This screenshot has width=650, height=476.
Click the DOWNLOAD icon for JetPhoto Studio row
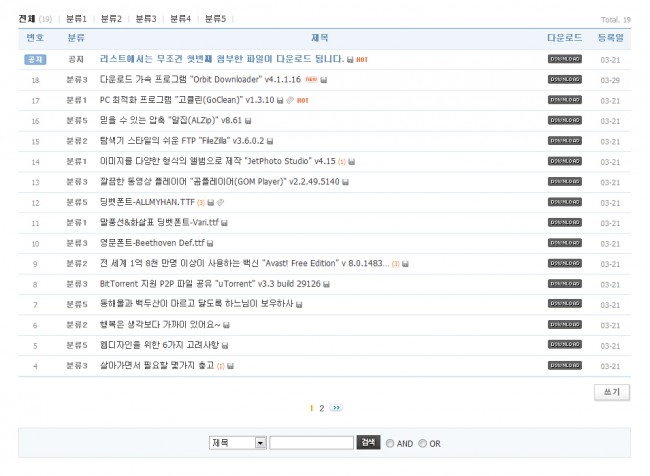[564, 161]
